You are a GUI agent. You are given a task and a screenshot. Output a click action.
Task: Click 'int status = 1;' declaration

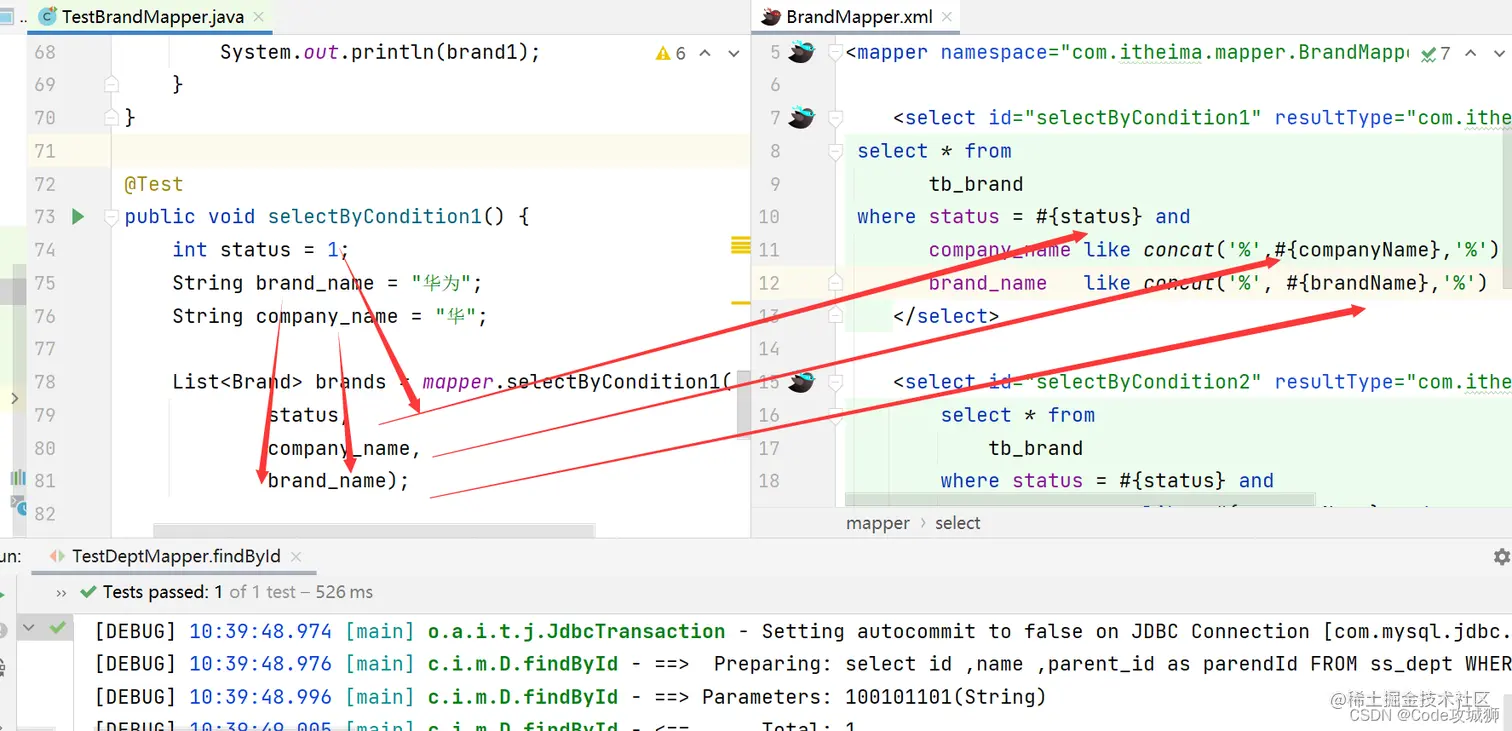[x=261, y=250]
